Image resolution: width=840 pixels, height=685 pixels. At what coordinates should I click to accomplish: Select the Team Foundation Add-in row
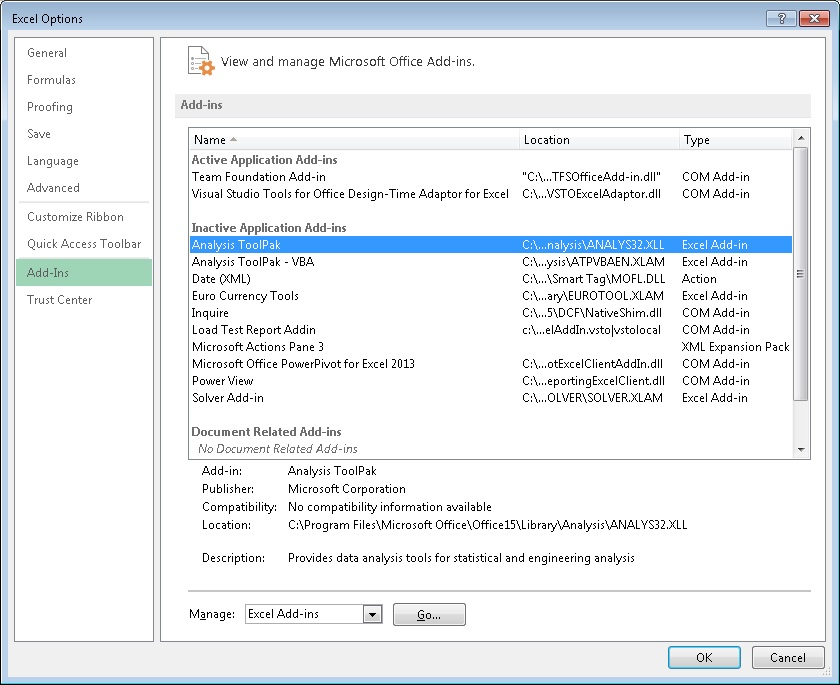pos(491,177)
